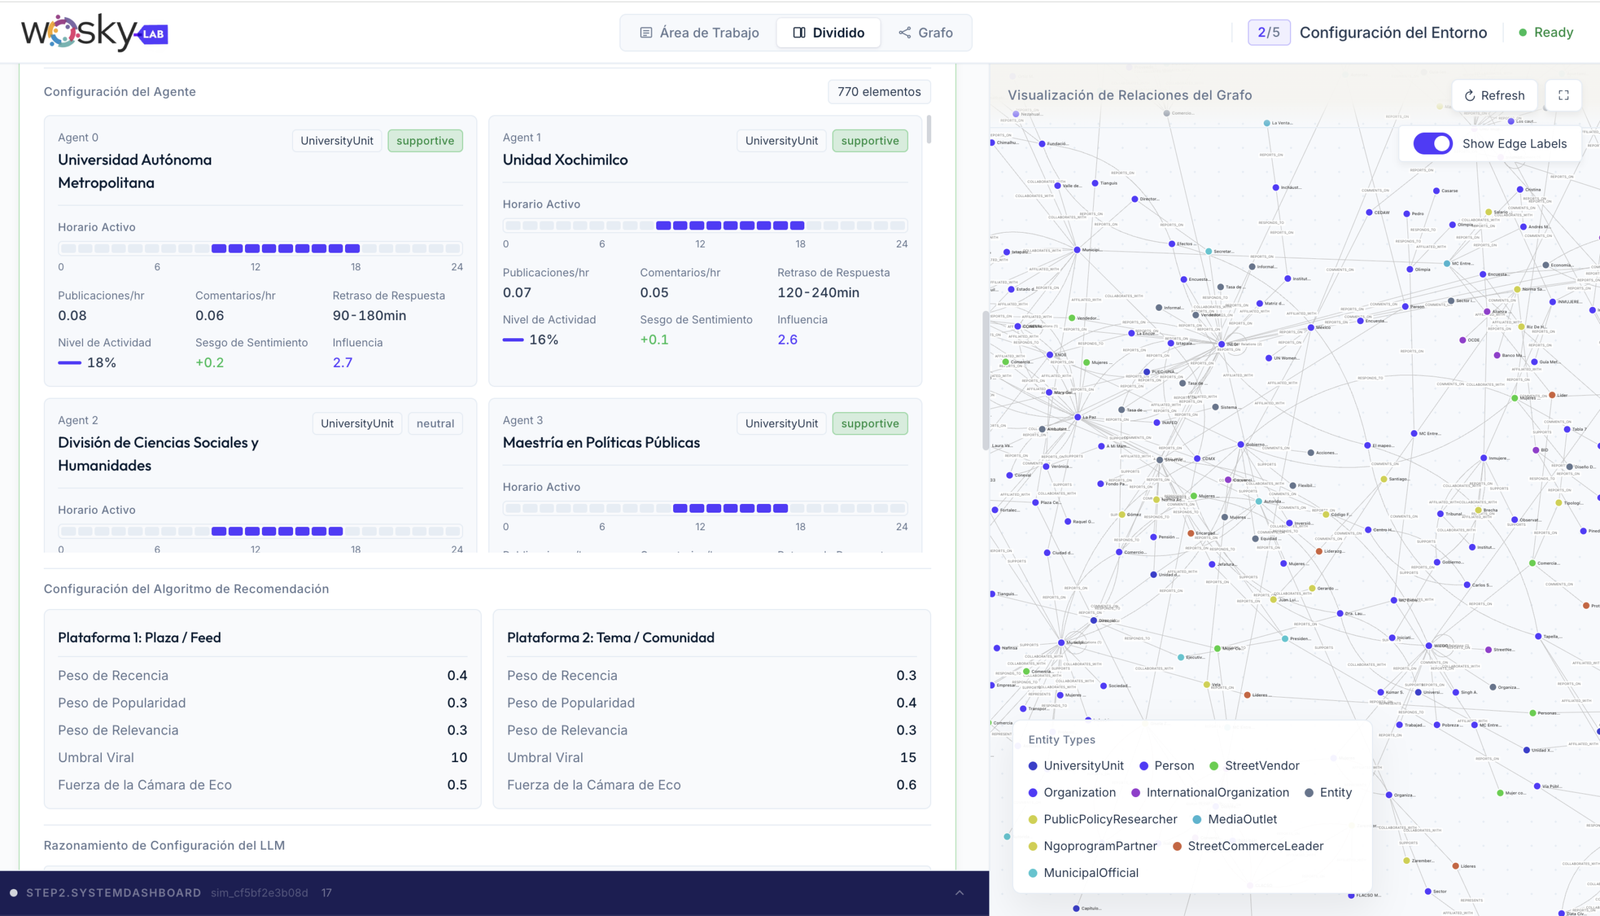The width and height of the screenshot is (1600, 916).
Task: Click the agent list scrollbar
Action: click(x=929, y=130)
